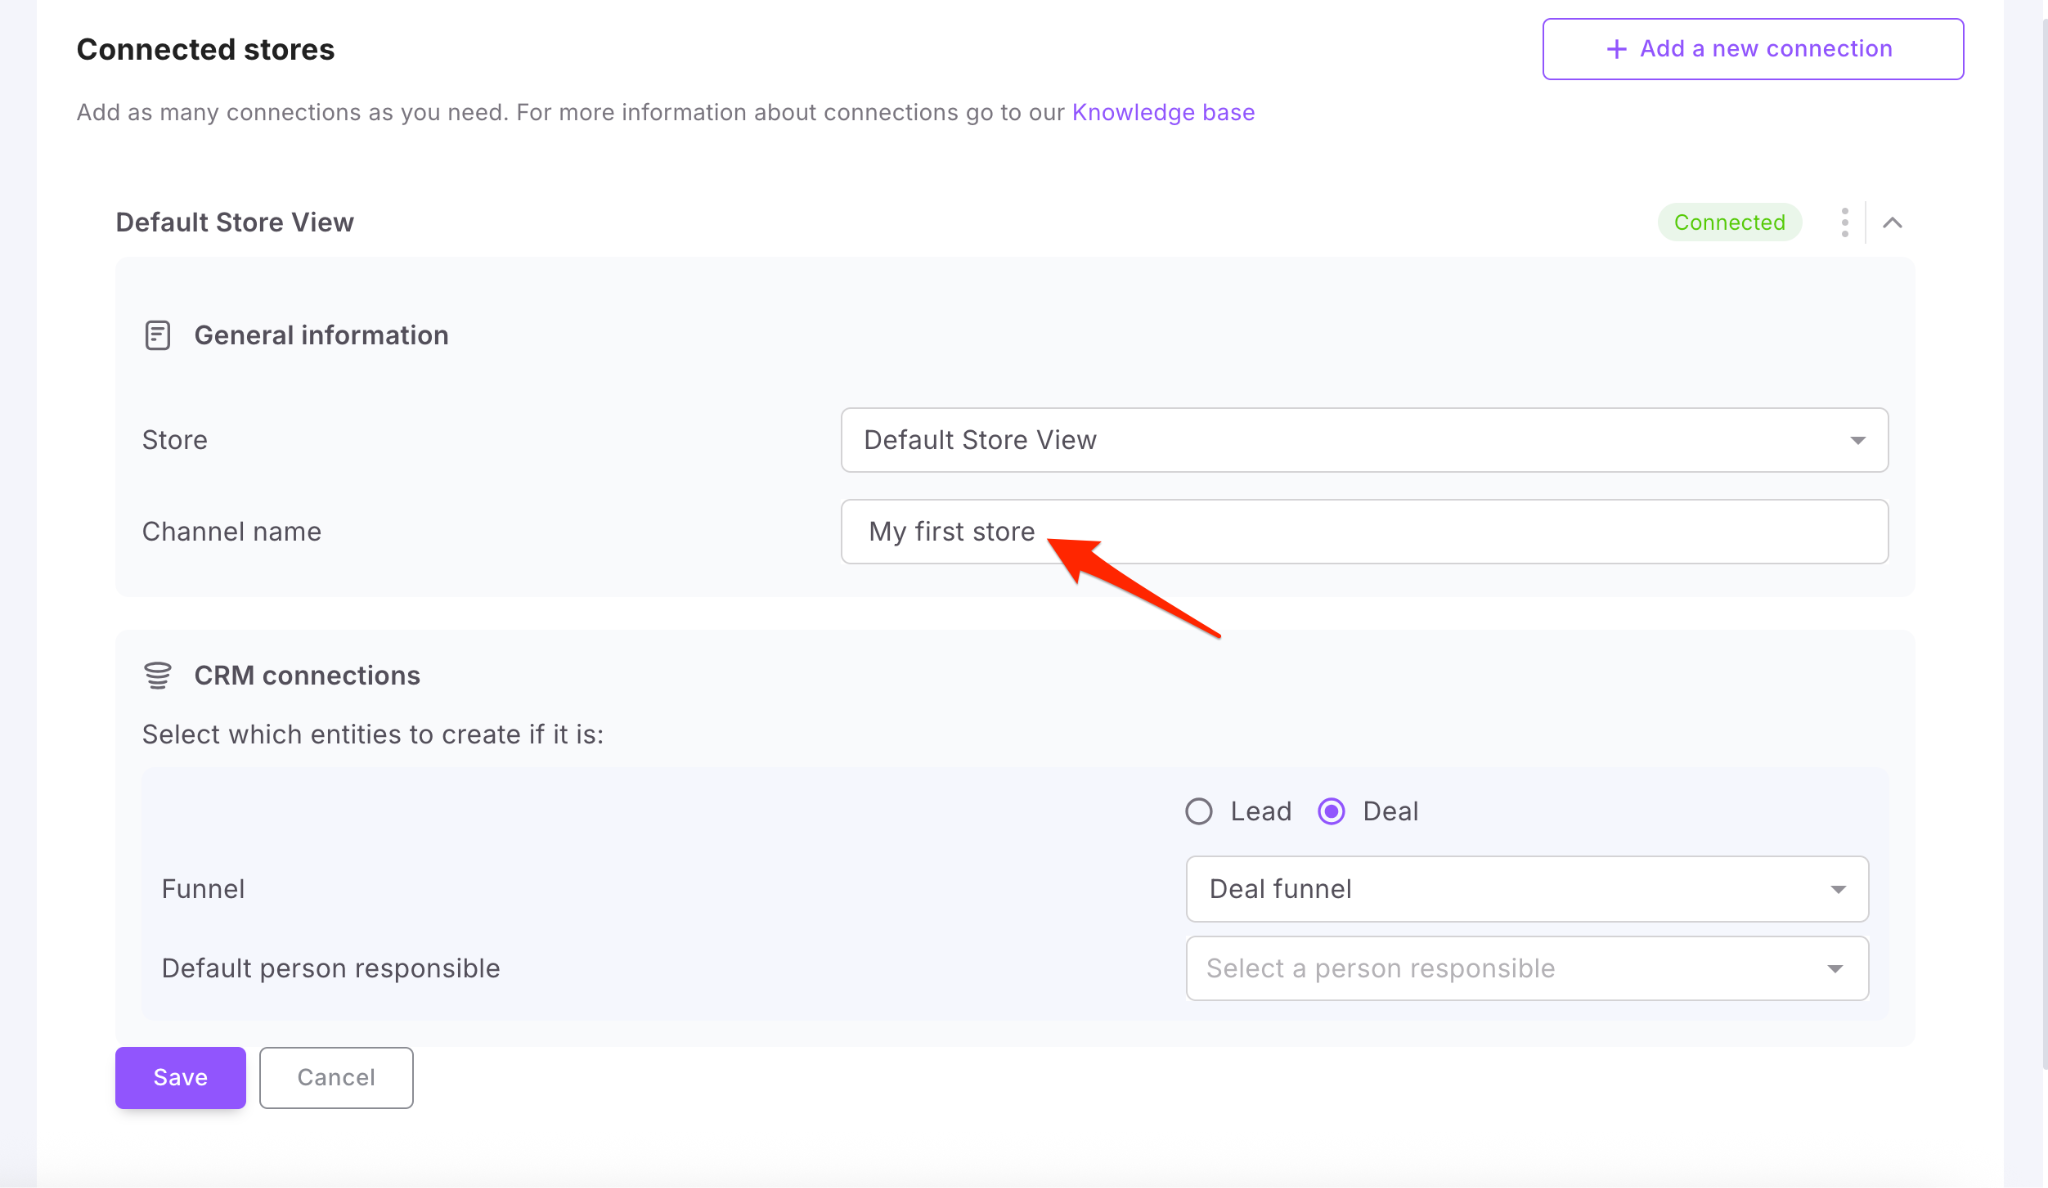
Task: Click the Cancel button
Action: 336,1077
